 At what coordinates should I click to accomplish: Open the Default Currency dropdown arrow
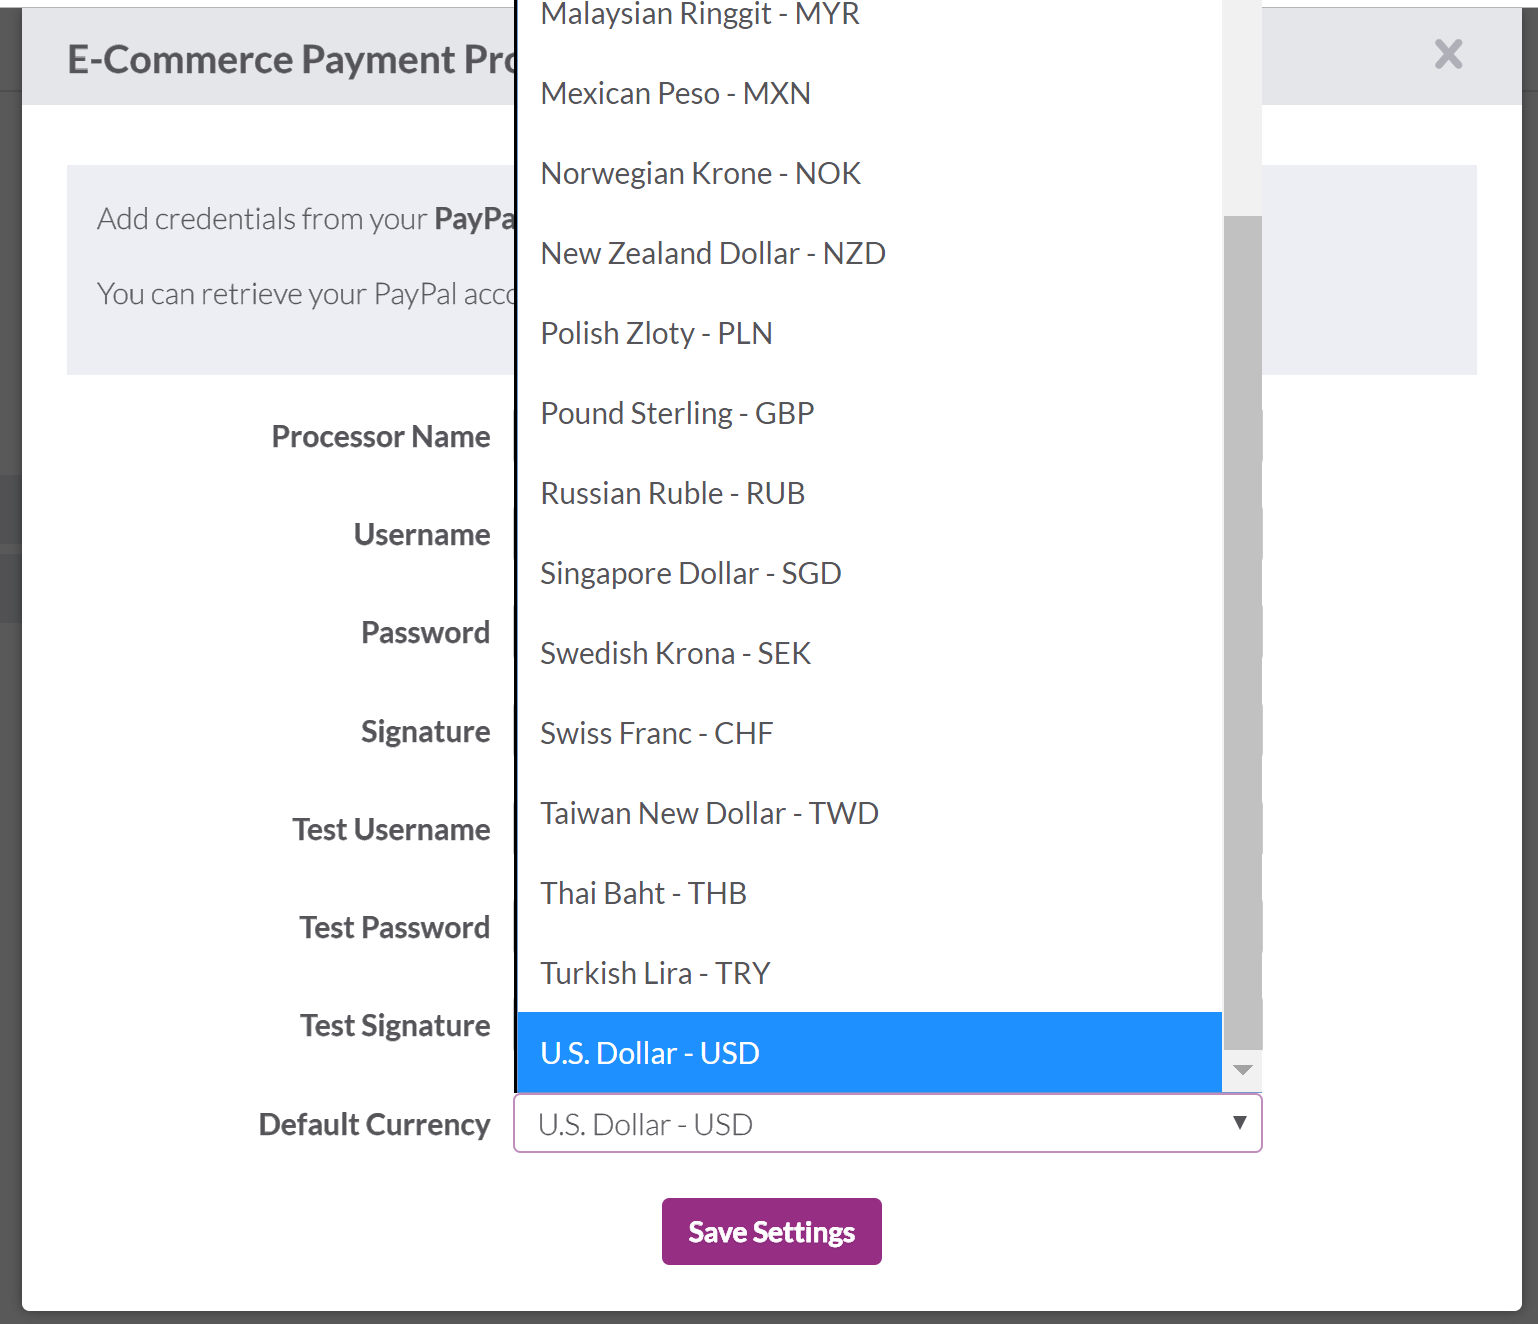pyautogui.click(x=1239, y=1123)
